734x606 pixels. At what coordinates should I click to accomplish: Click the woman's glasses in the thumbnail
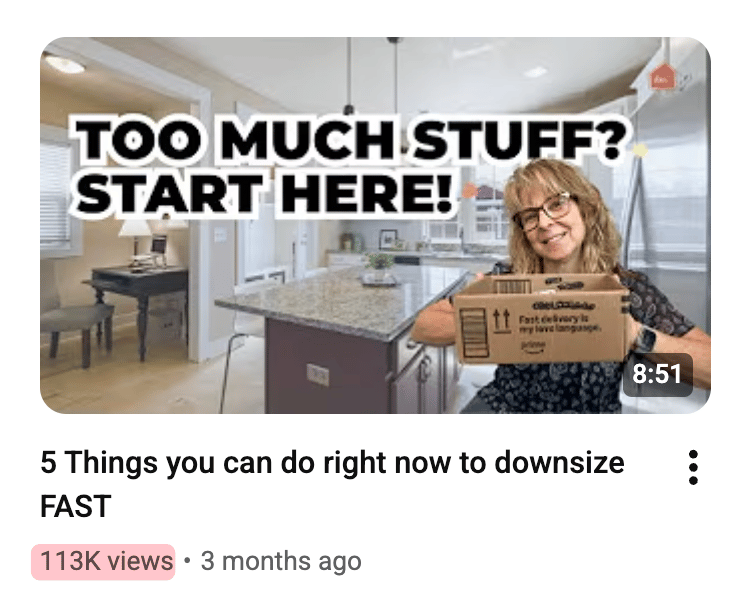[x=545, y=212]
